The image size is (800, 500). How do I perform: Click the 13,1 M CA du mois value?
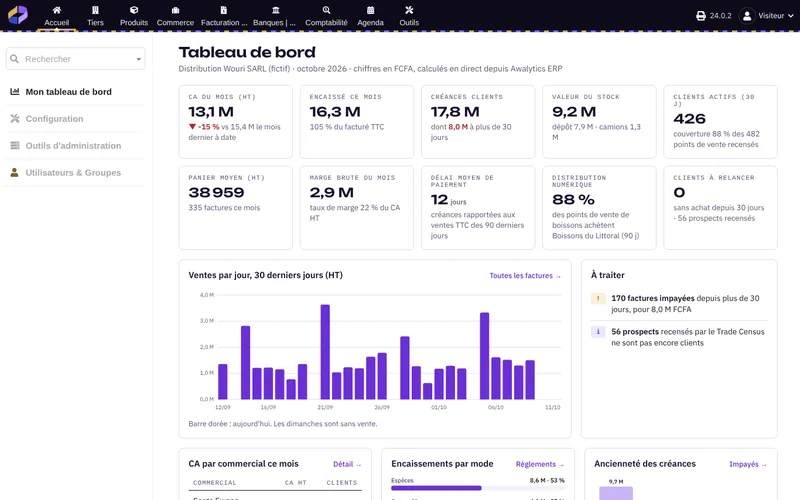[x=211, y=112]
